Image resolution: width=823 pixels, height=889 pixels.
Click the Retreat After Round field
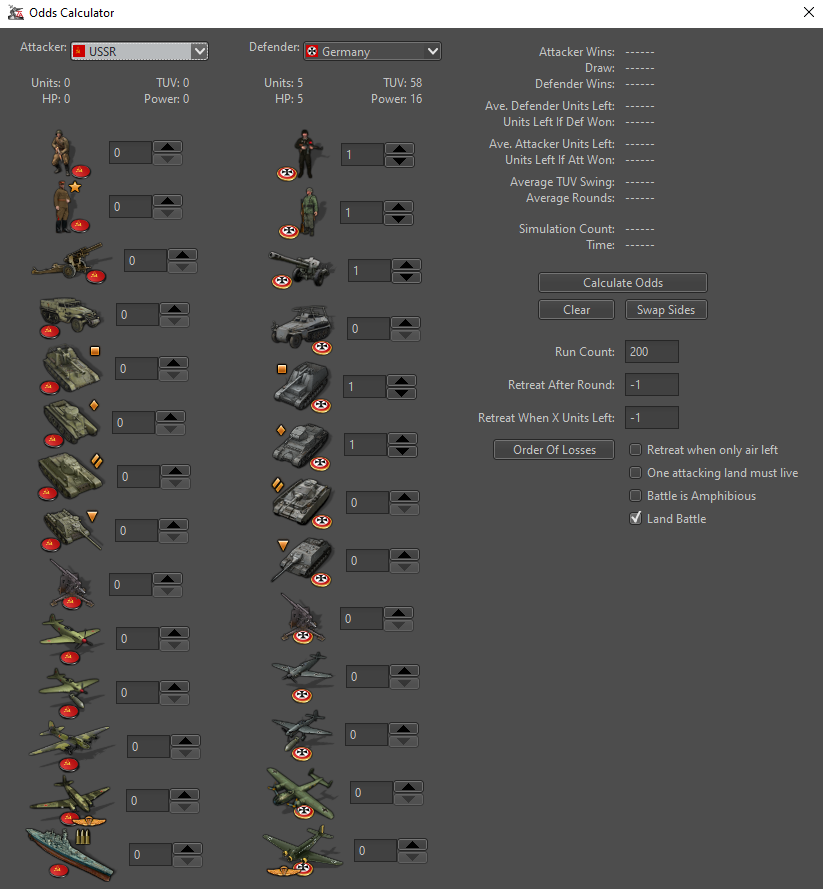tap(652, 384)
